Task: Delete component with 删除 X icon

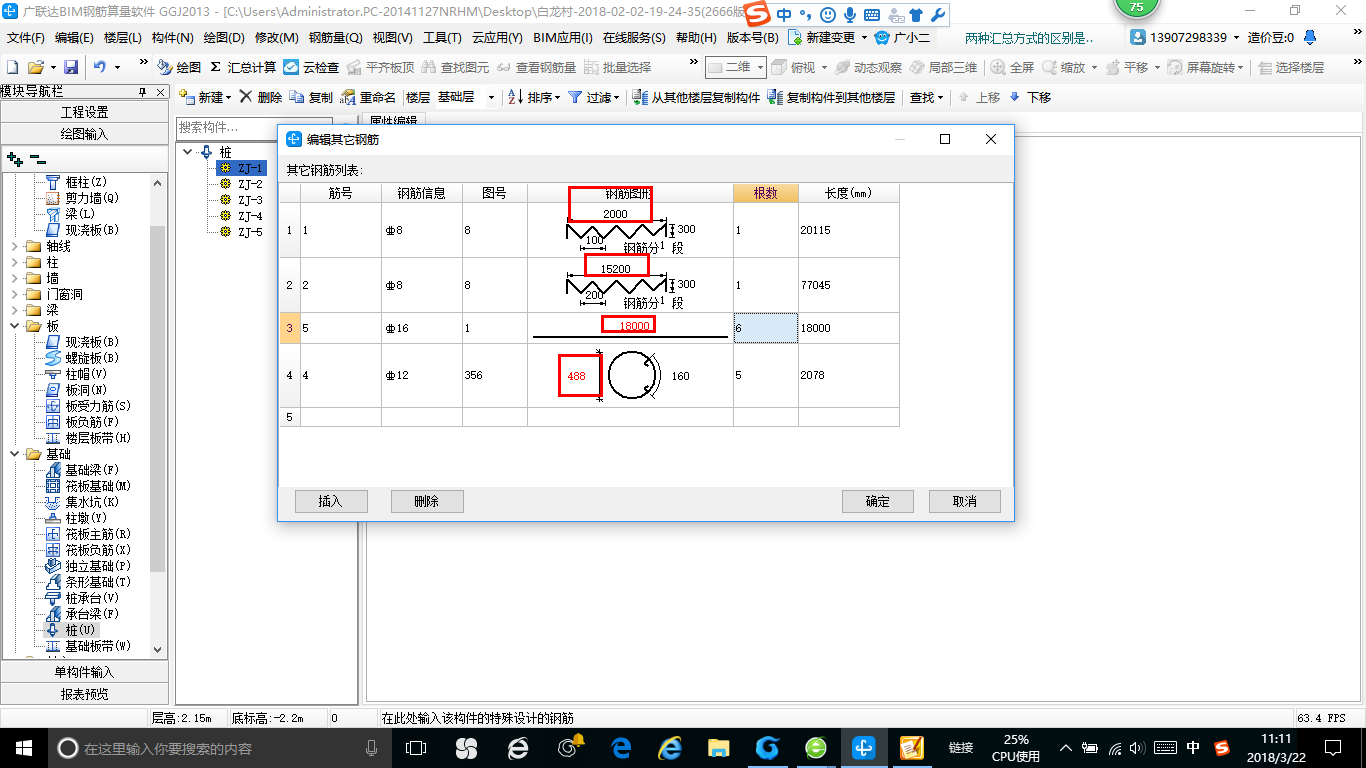Action: pyautogui.click(x=260, y=97)
